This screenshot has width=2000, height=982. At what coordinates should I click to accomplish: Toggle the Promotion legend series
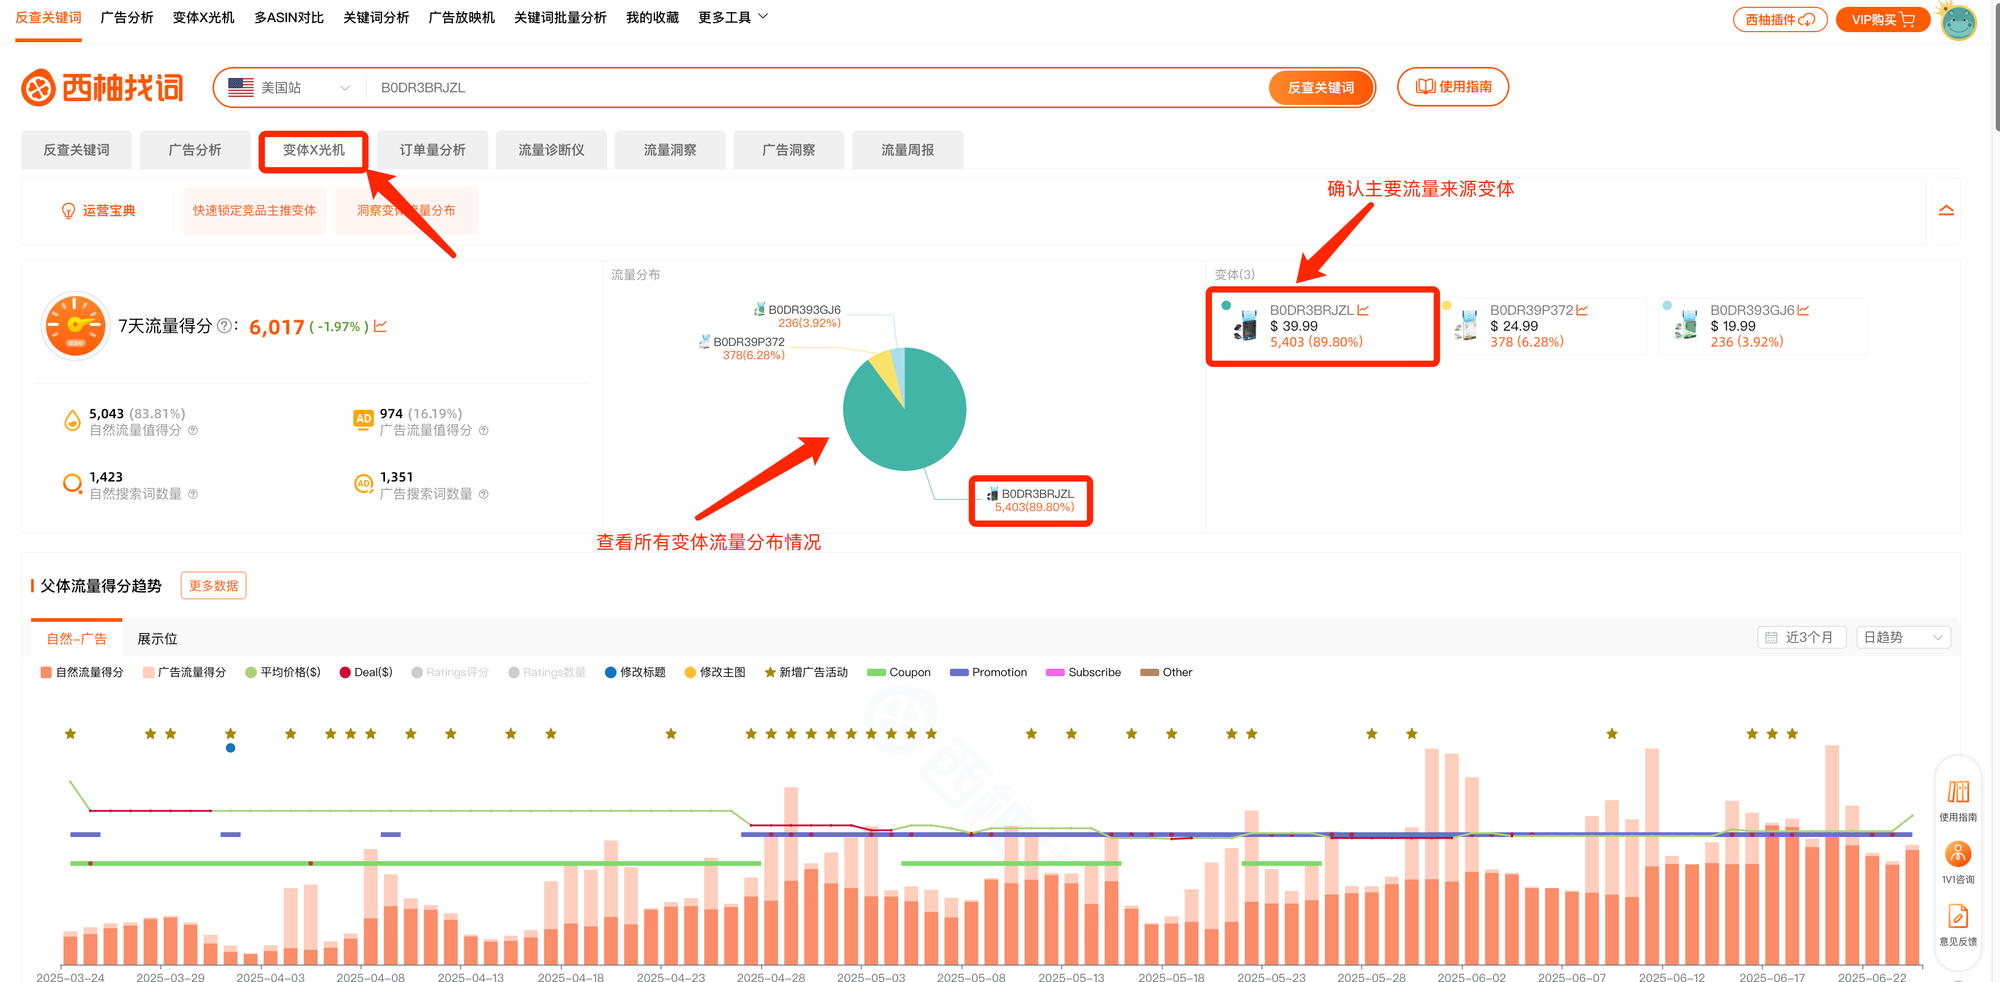989,672
